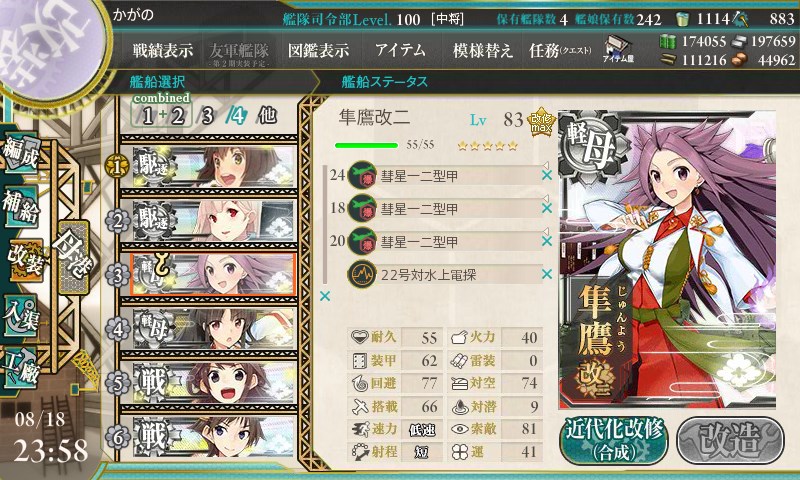Click the 近代化改修 modernization button
Screen dimensions: 800x480
click(614, 440)
